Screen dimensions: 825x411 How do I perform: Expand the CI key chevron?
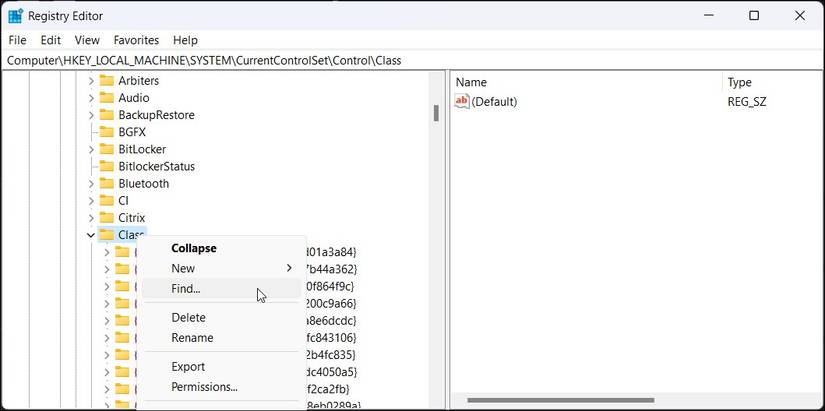click(x=91, y=200)
